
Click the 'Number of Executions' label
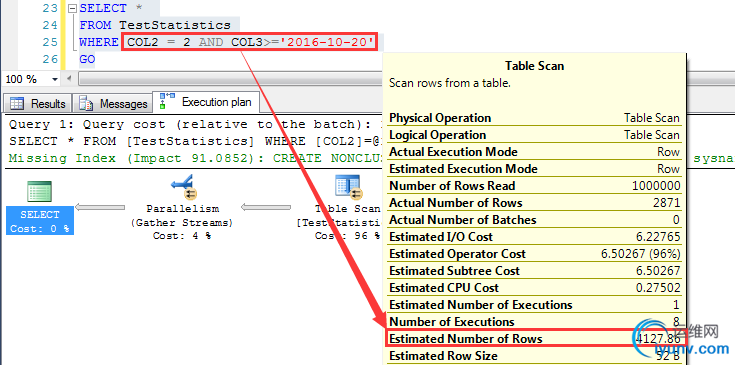[452, 322]
